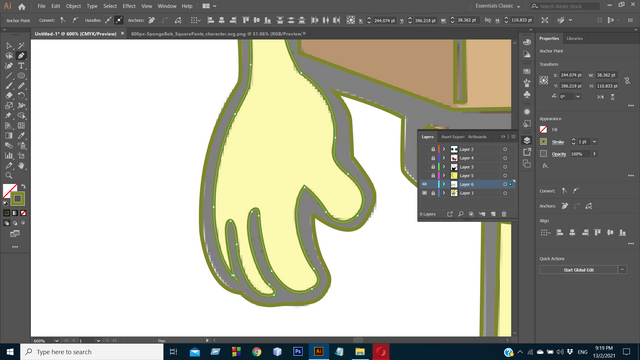Select the Artboard tool
The height and width of the screenshot is (360, 640).
(21, 156)
